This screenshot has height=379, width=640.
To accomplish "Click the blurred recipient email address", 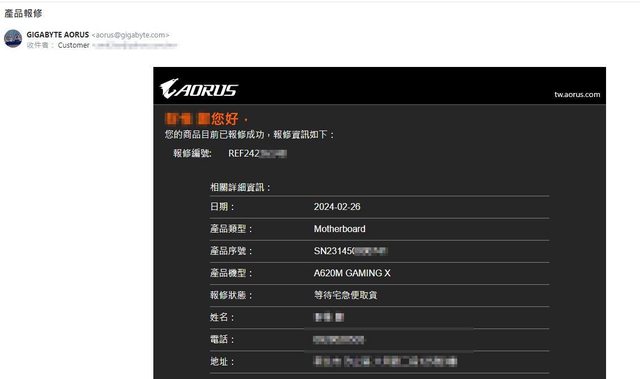I will (x=135, y=45).
